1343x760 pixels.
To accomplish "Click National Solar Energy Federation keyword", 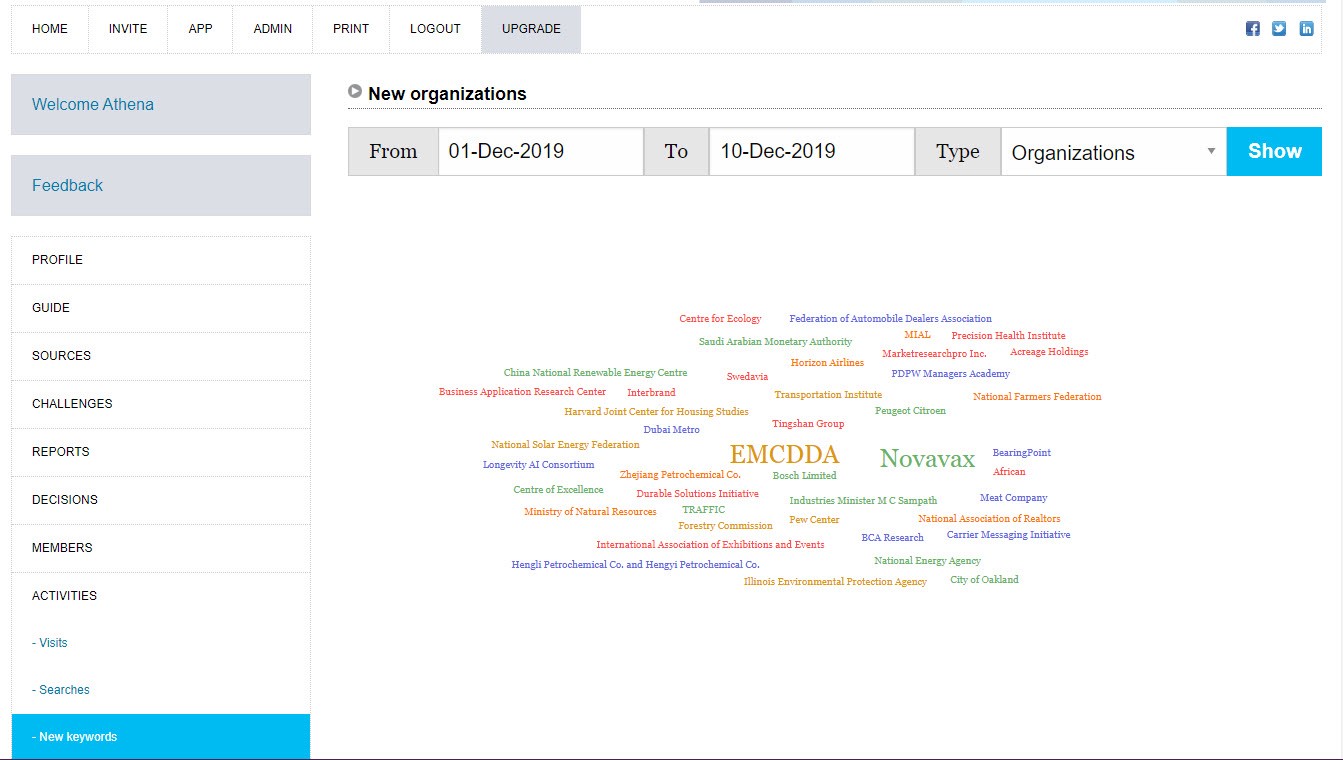I will (x=565, y=445).
